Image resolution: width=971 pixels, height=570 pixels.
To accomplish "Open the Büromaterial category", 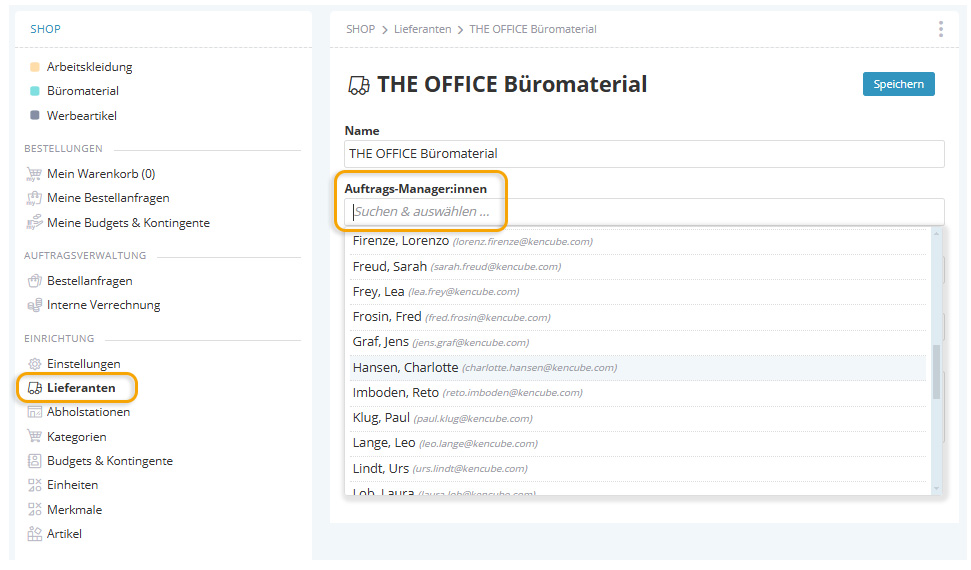I will pyautogui.click(x=82, y=91).
